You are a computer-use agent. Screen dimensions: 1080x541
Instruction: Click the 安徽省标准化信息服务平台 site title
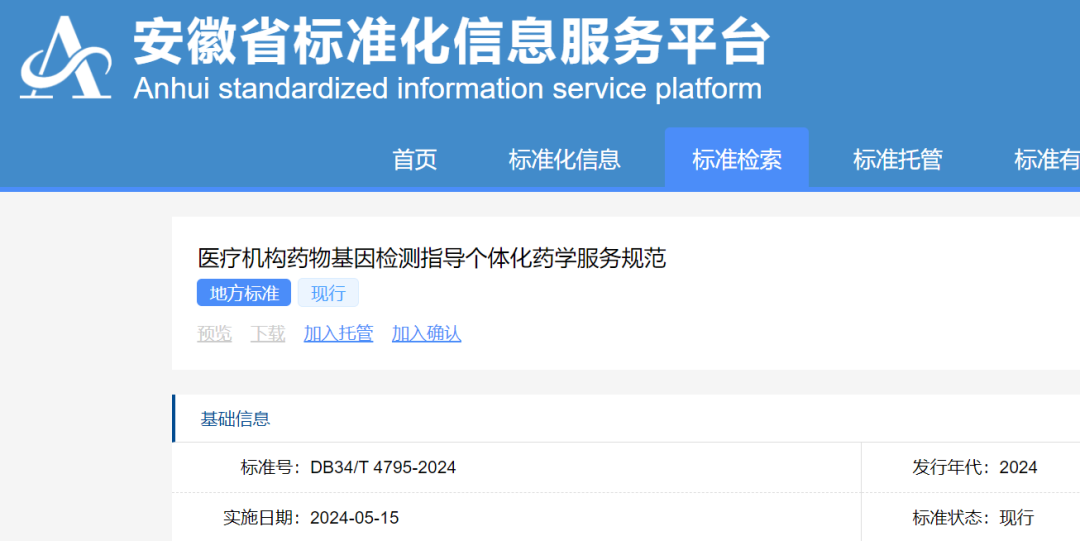452,40
